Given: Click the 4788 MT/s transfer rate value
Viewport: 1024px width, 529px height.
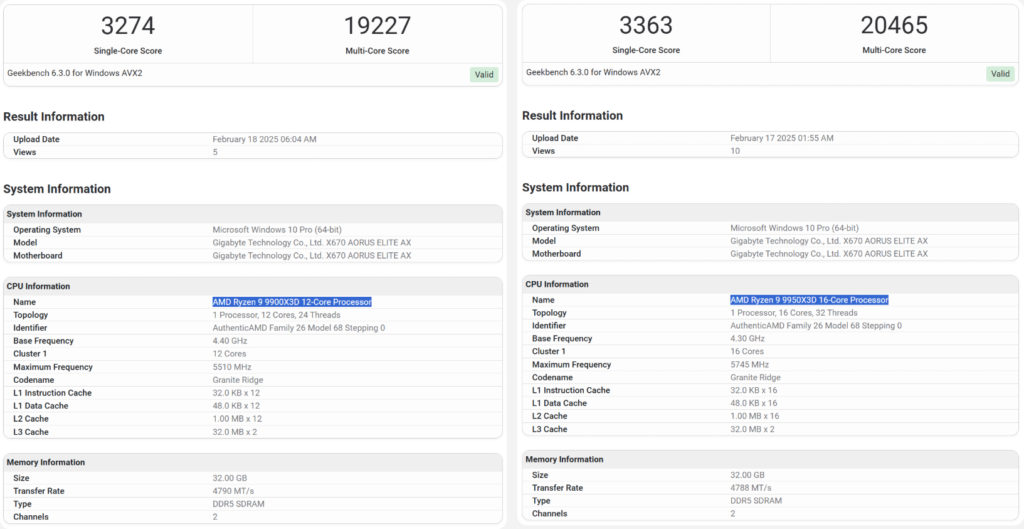Looking at the screenshot, I should pos(750,488).
